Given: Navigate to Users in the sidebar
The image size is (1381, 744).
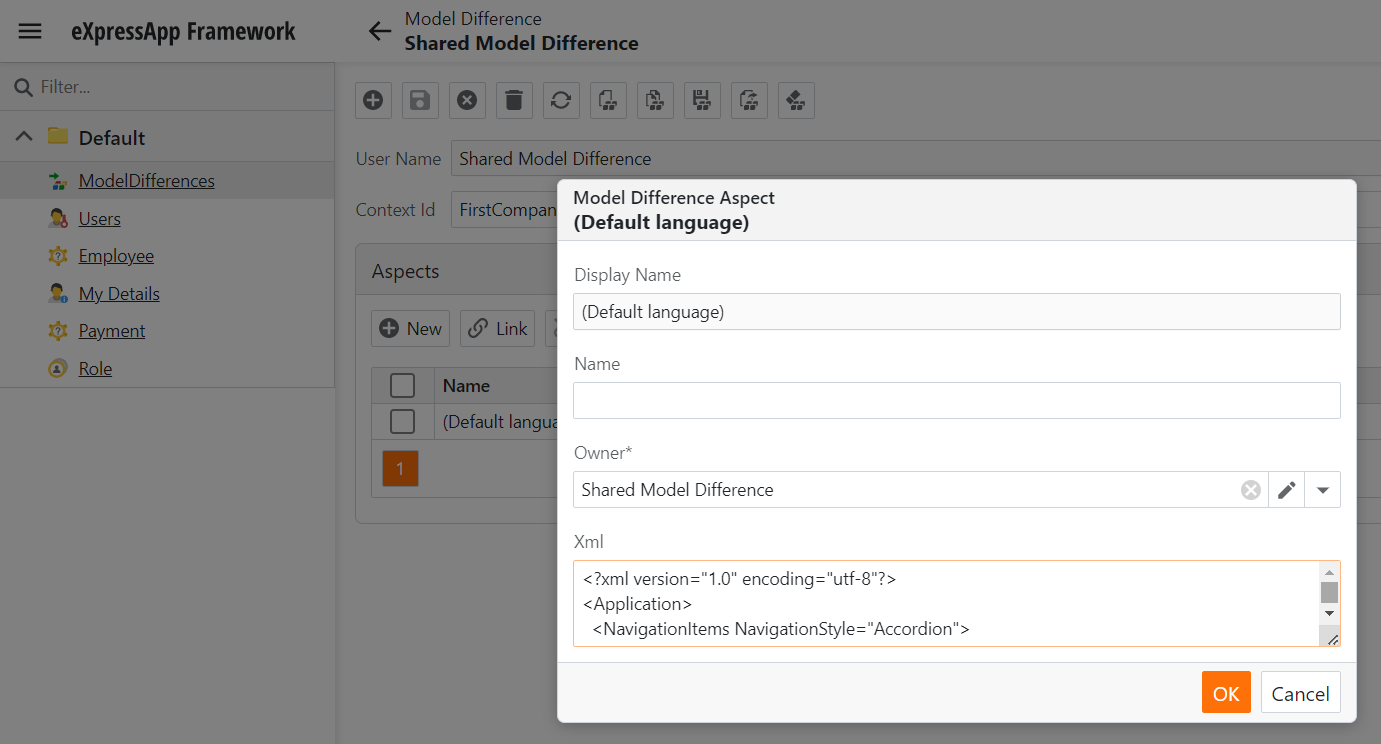Looking at the screenshot, I should (99, 218).
